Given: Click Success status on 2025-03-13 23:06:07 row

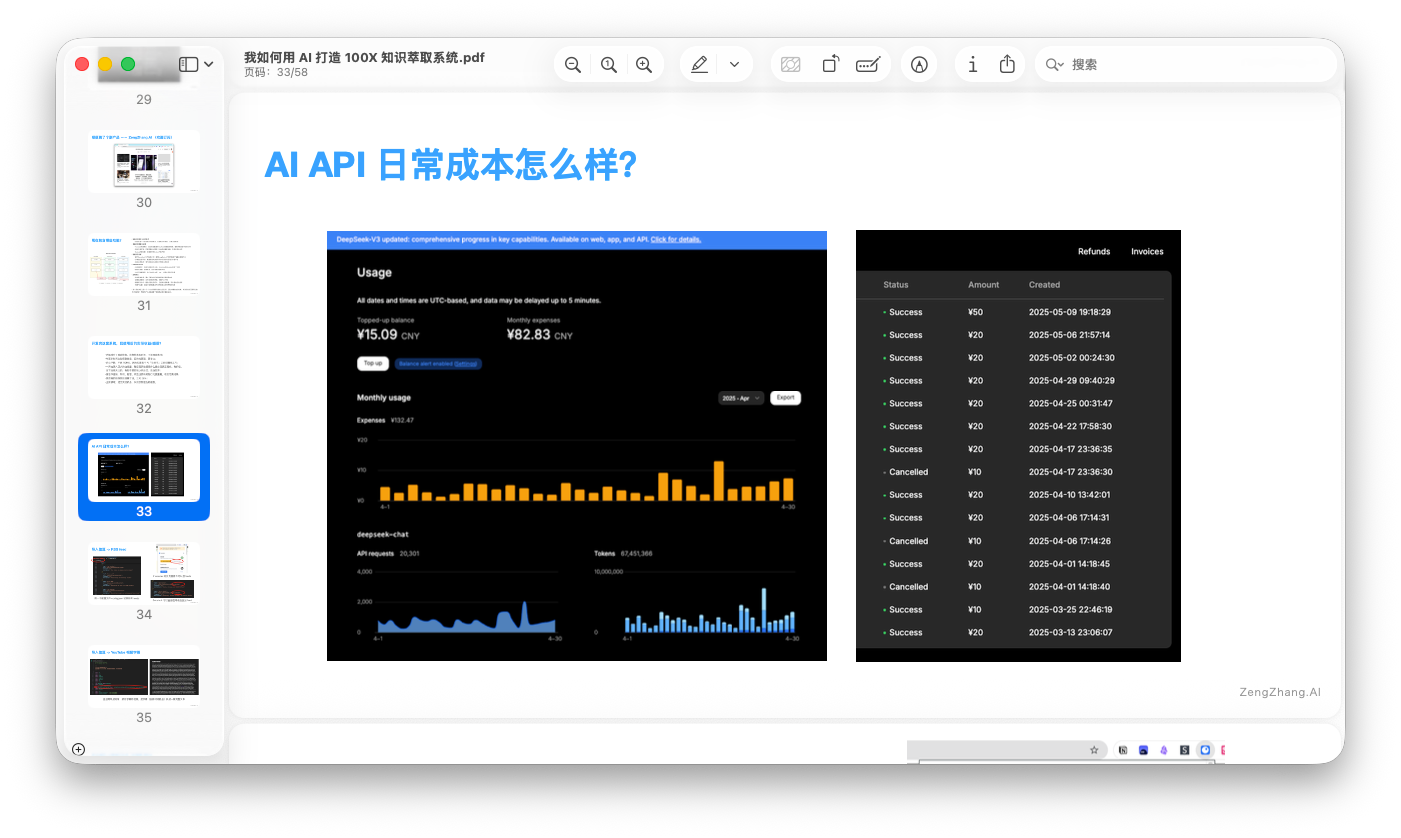Looking at the screenshot, I should (905, 632).
